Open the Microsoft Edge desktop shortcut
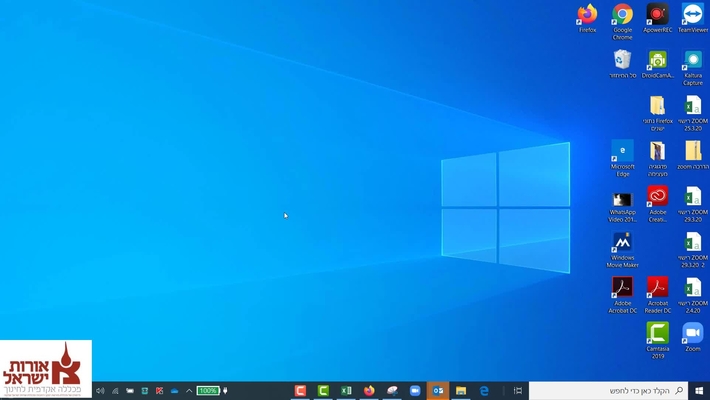The image size is (710, 400). [622, 159]
